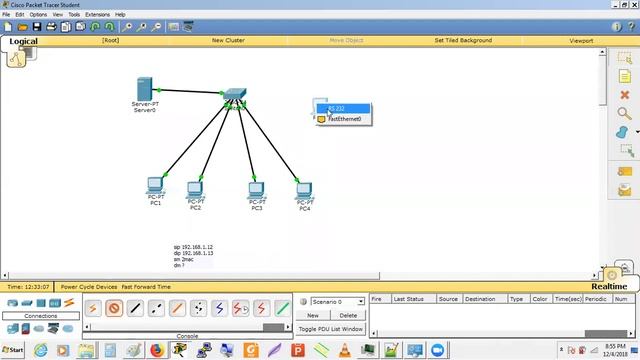Click scroll-left arrow in connections list
Screen dimensions: 640x360
point(87,327)
